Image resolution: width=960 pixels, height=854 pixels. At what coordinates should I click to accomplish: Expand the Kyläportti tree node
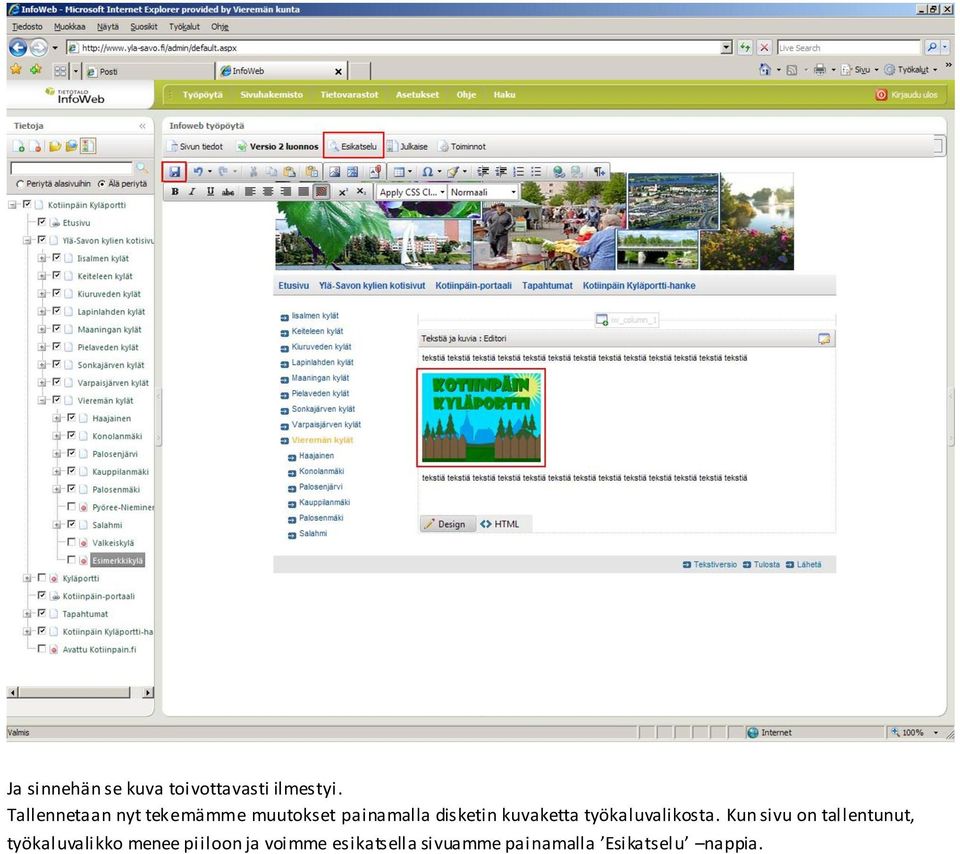pyautogui.click(x=27, y=578)
